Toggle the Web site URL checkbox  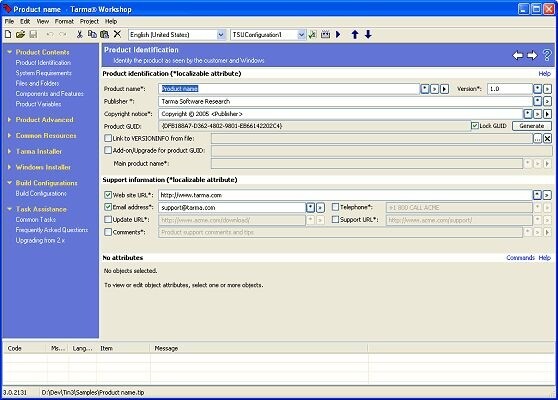tap(108, 195)
